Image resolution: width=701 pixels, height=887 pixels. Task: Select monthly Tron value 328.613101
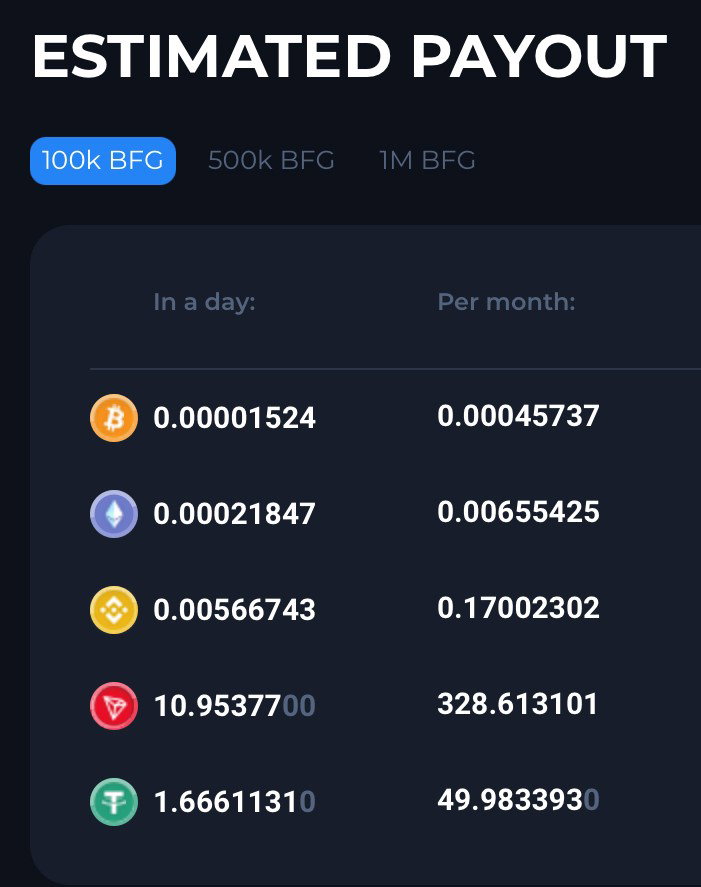[x=518, y=704]
